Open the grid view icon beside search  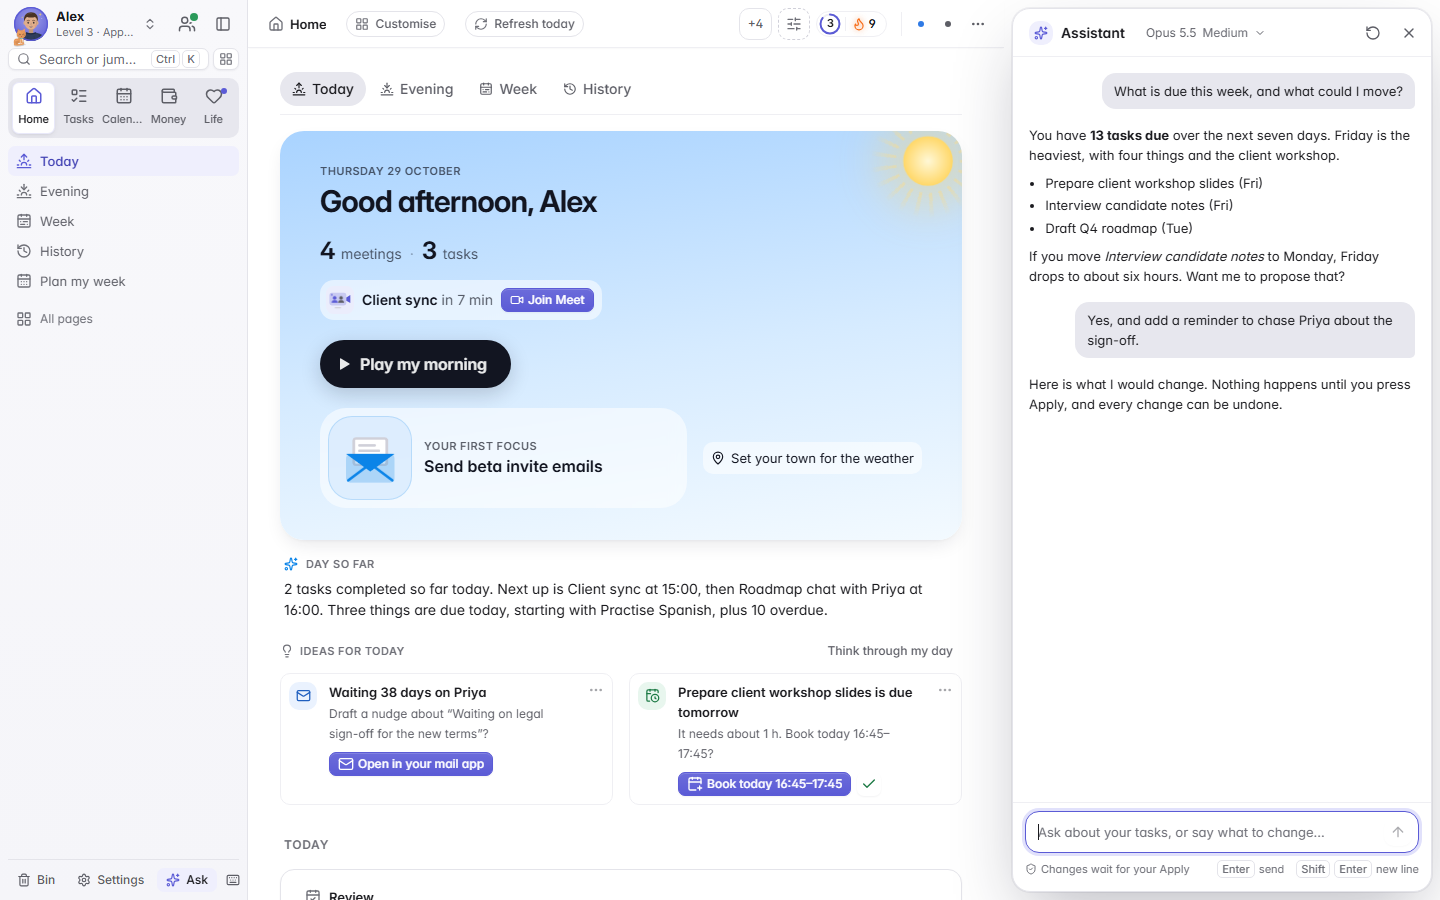226,59
